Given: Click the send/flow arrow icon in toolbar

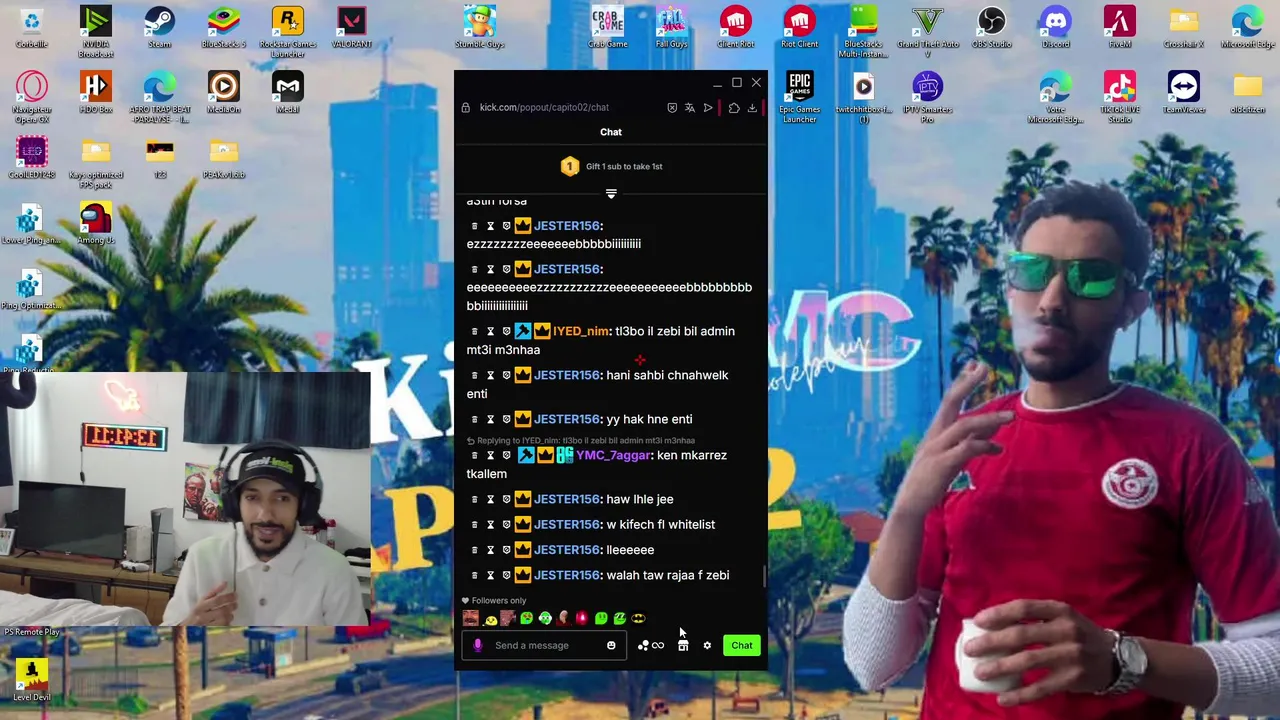Looking at the screenshot, I should point(708,108).
